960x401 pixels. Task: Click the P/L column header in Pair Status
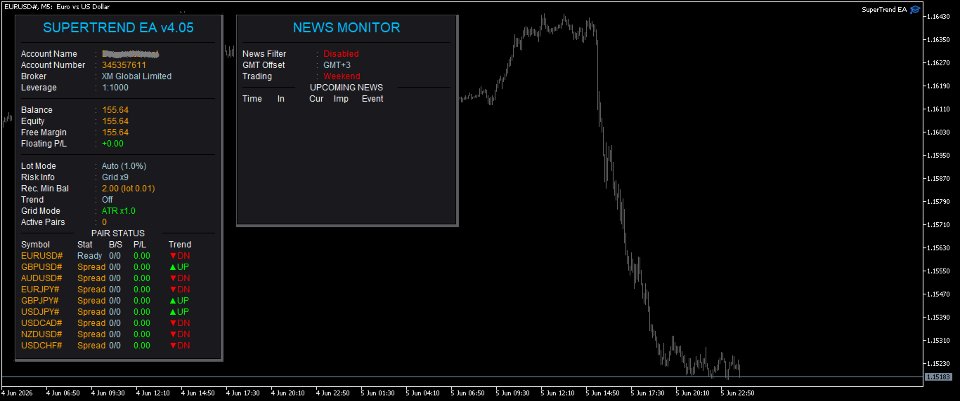140,244
